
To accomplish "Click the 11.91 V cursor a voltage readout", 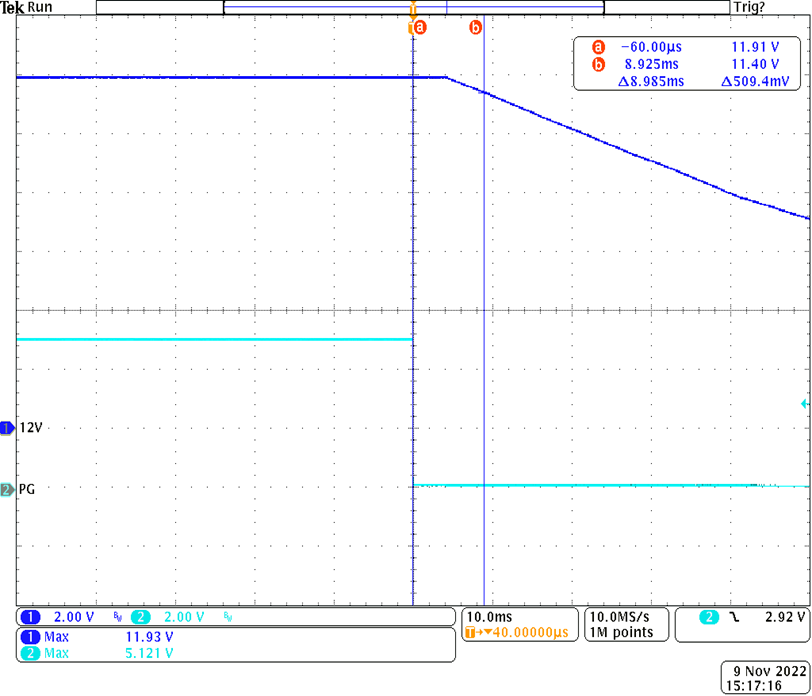I will [x=755, y=47].
